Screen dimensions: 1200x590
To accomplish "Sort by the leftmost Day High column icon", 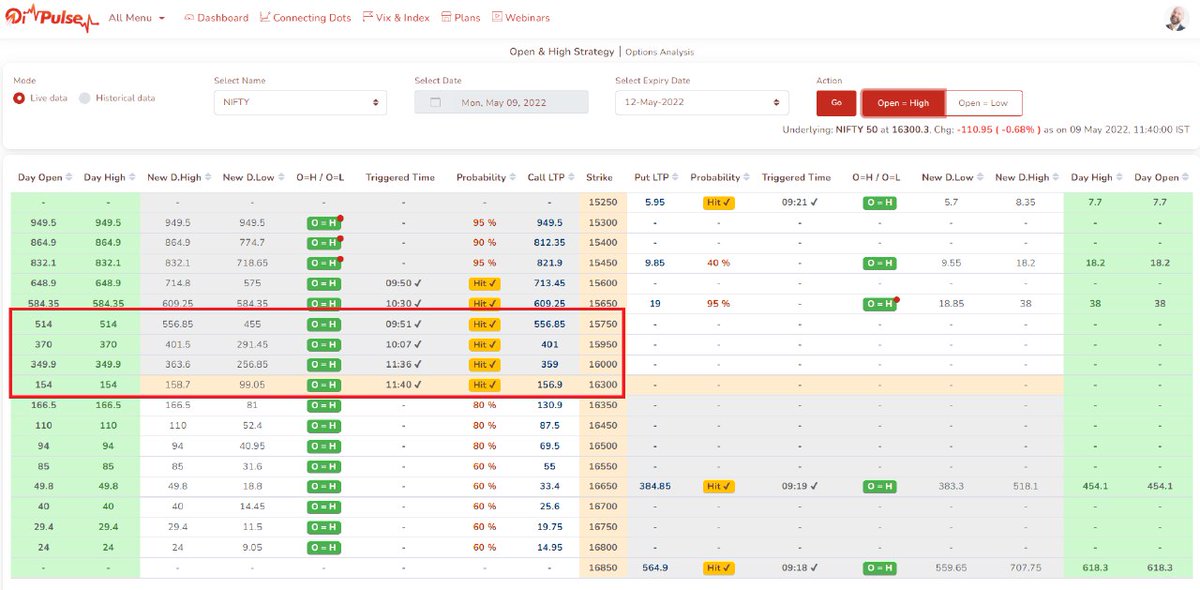I will 132,178.
